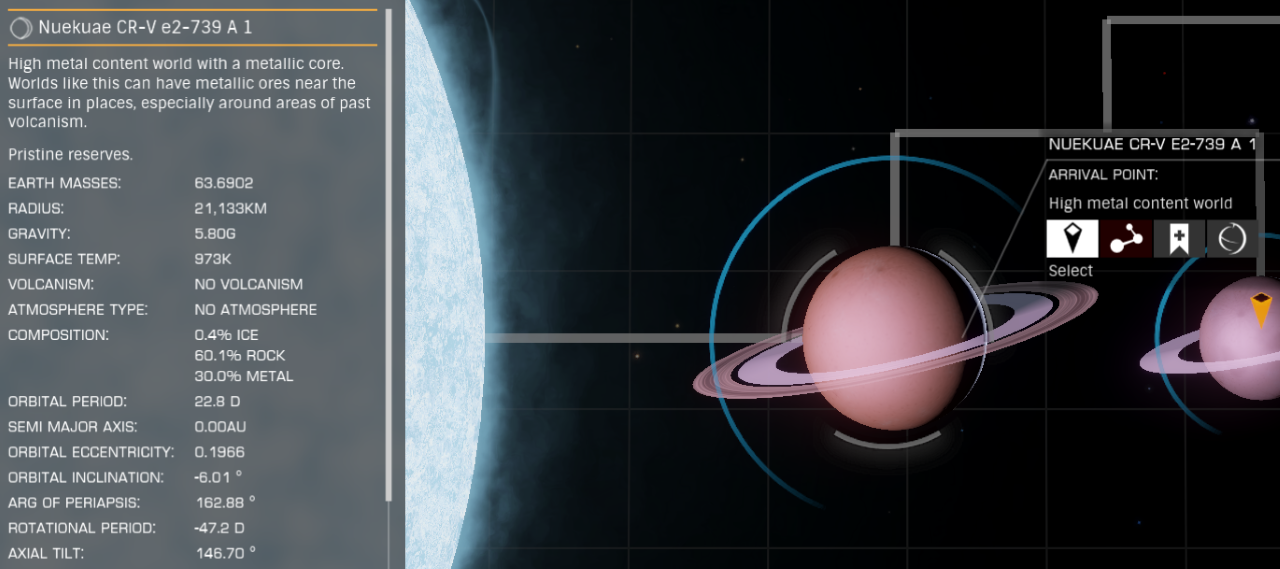This screenshot has width=1280, height=569.
Task: Click the ORBITAL ECCENTRICITY value 0.1966
Action: [x=219, y=452]
